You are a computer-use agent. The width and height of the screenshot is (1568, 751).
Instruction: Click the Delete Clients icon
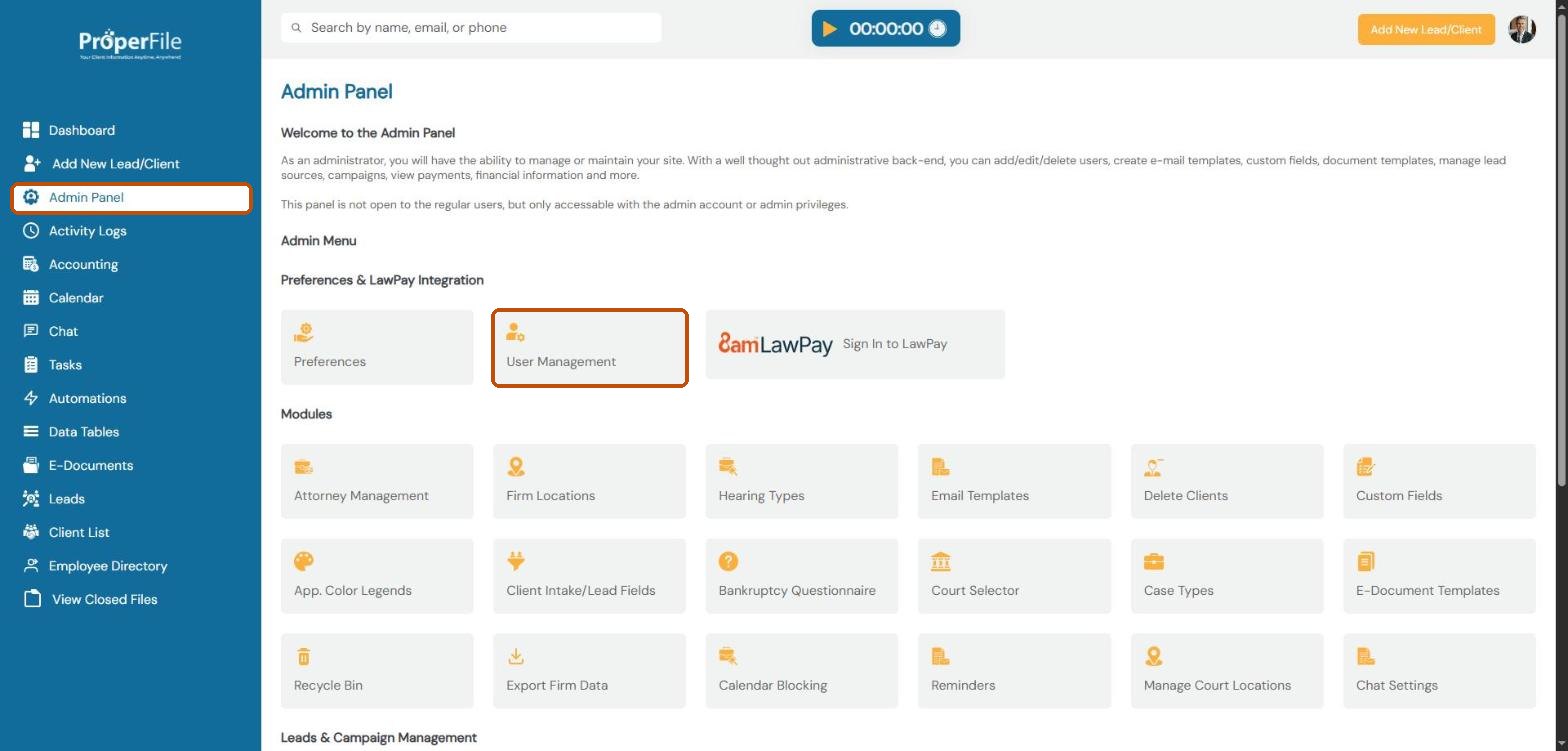pos(1154,467)
